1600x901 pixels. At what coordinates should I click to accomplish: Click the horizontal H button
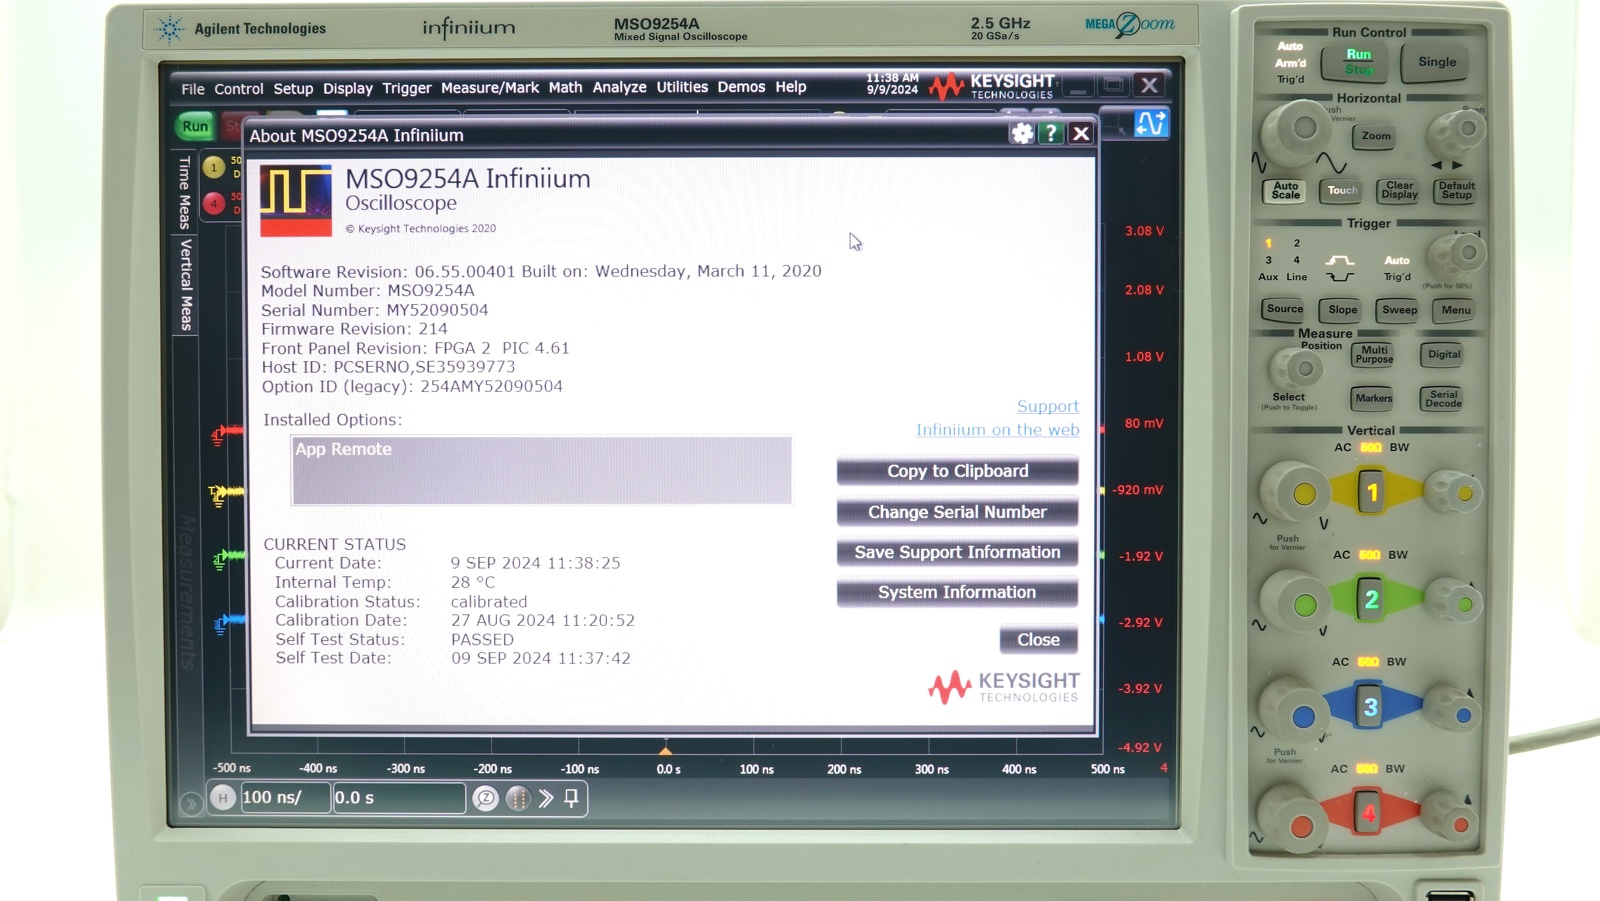click(223, 797)
